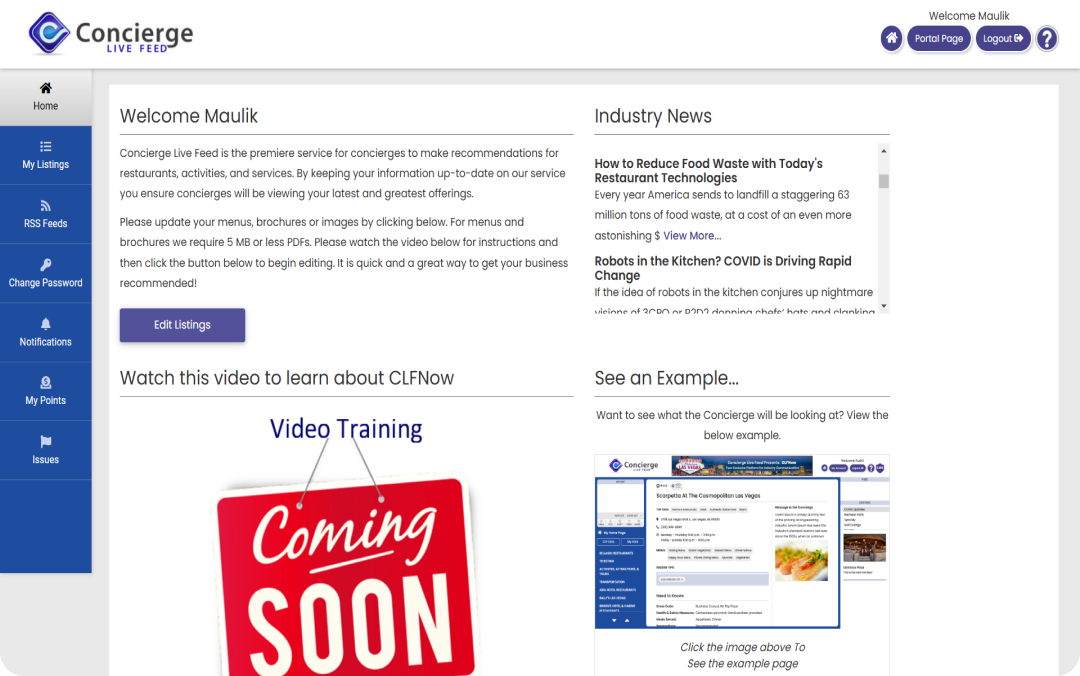The image size is (1080, 676).
Task: Click the RSS feed icon in sidebar
Action: click(x=45, y=205)
